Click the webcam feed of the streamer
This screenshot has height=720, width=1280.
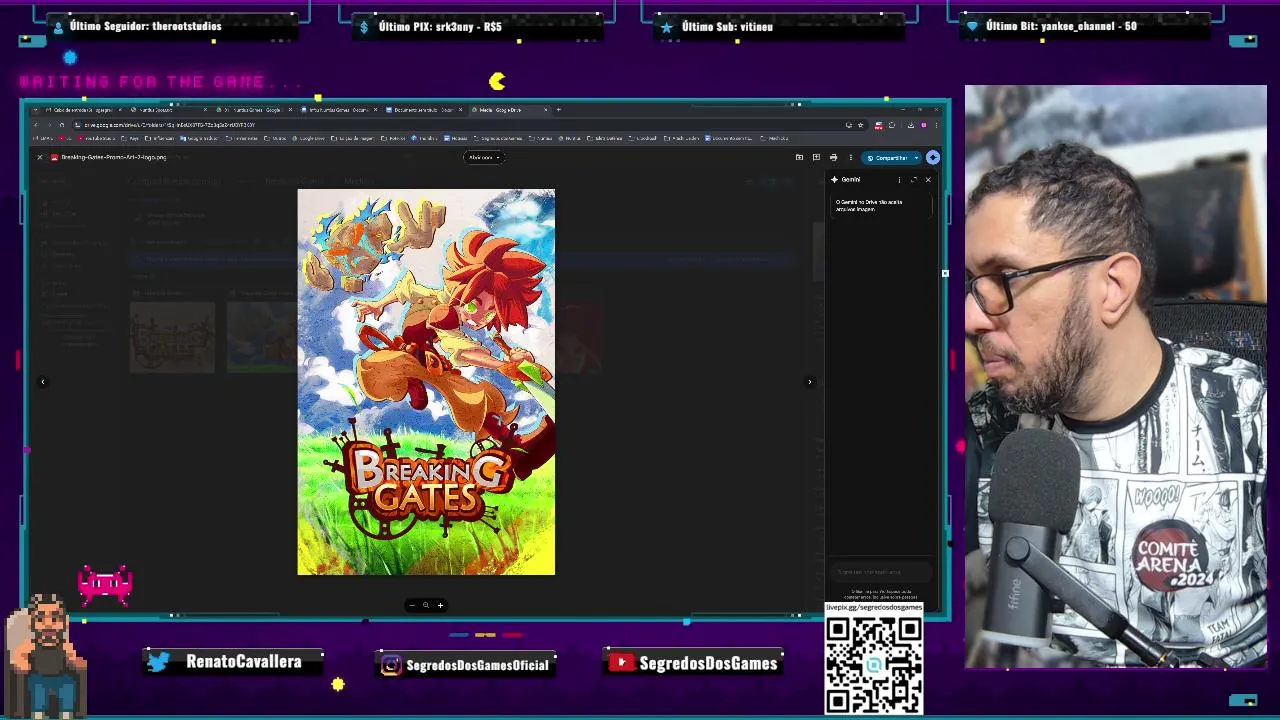pos(1115,377)
